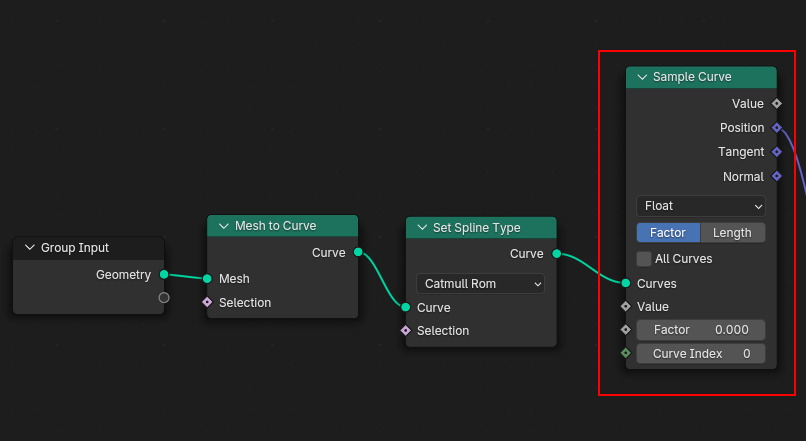This screenshot has width=806, height=441.
Task: Select the Group Input node header
Action: (x=88, y=248)
